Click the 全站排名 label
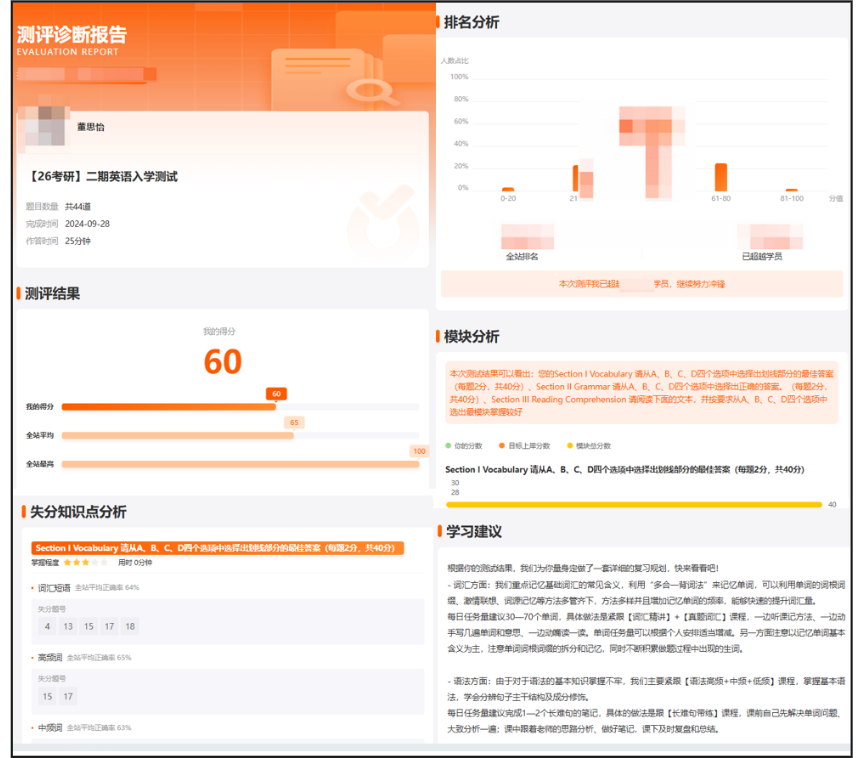856x758 pixels. click(522, 256)
